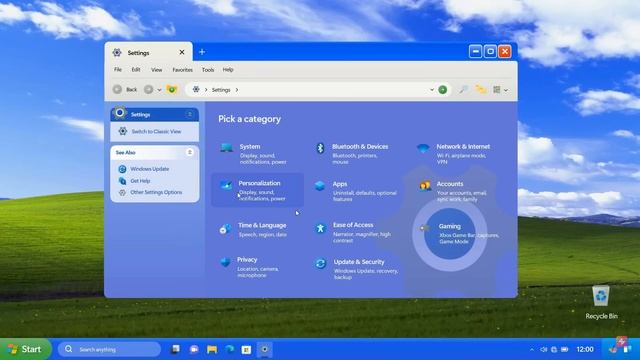Image resolution: width=640 pixels, height=360 pixels.
Task: Close the Settings tab
Action: (x=182, y=52)
